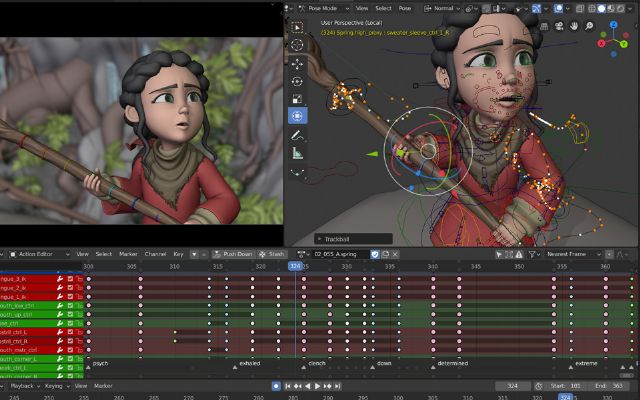Switch to material preview shading
This screenshot has height=400, width=640.
tap(611, 9)
